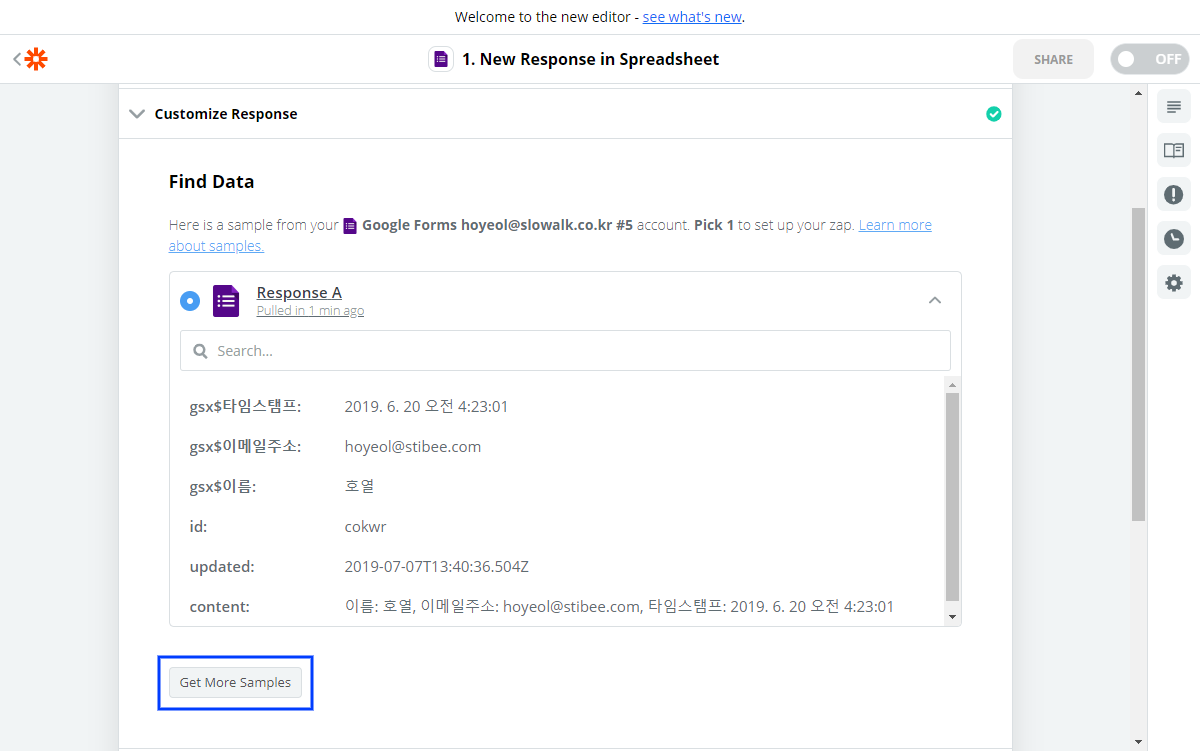
Task: Open the task history clock icon
Action: click(1174, 238)
